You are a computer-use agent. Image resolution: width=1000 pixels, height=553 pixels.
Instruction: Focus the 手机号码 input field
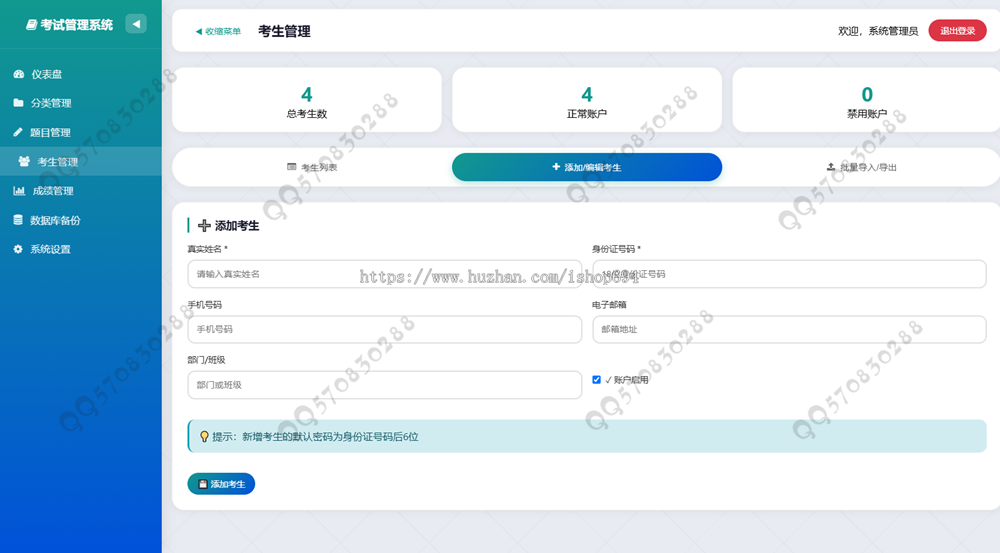point(385,330)
